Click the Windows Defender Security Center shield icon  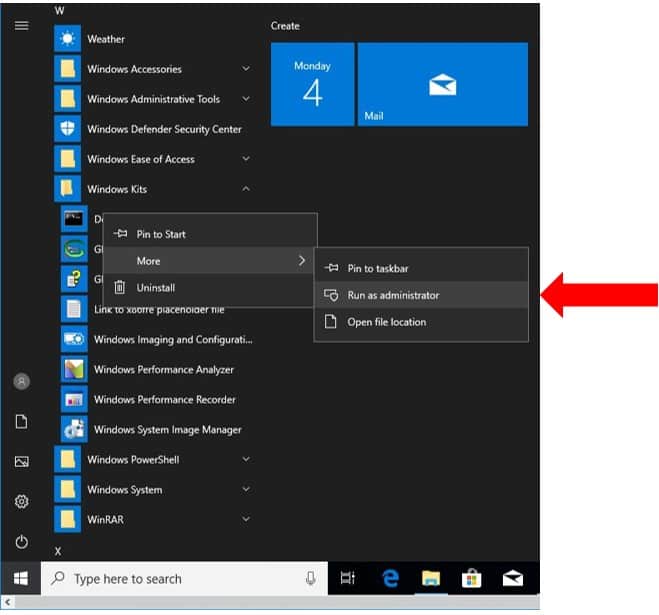point(67,129)
